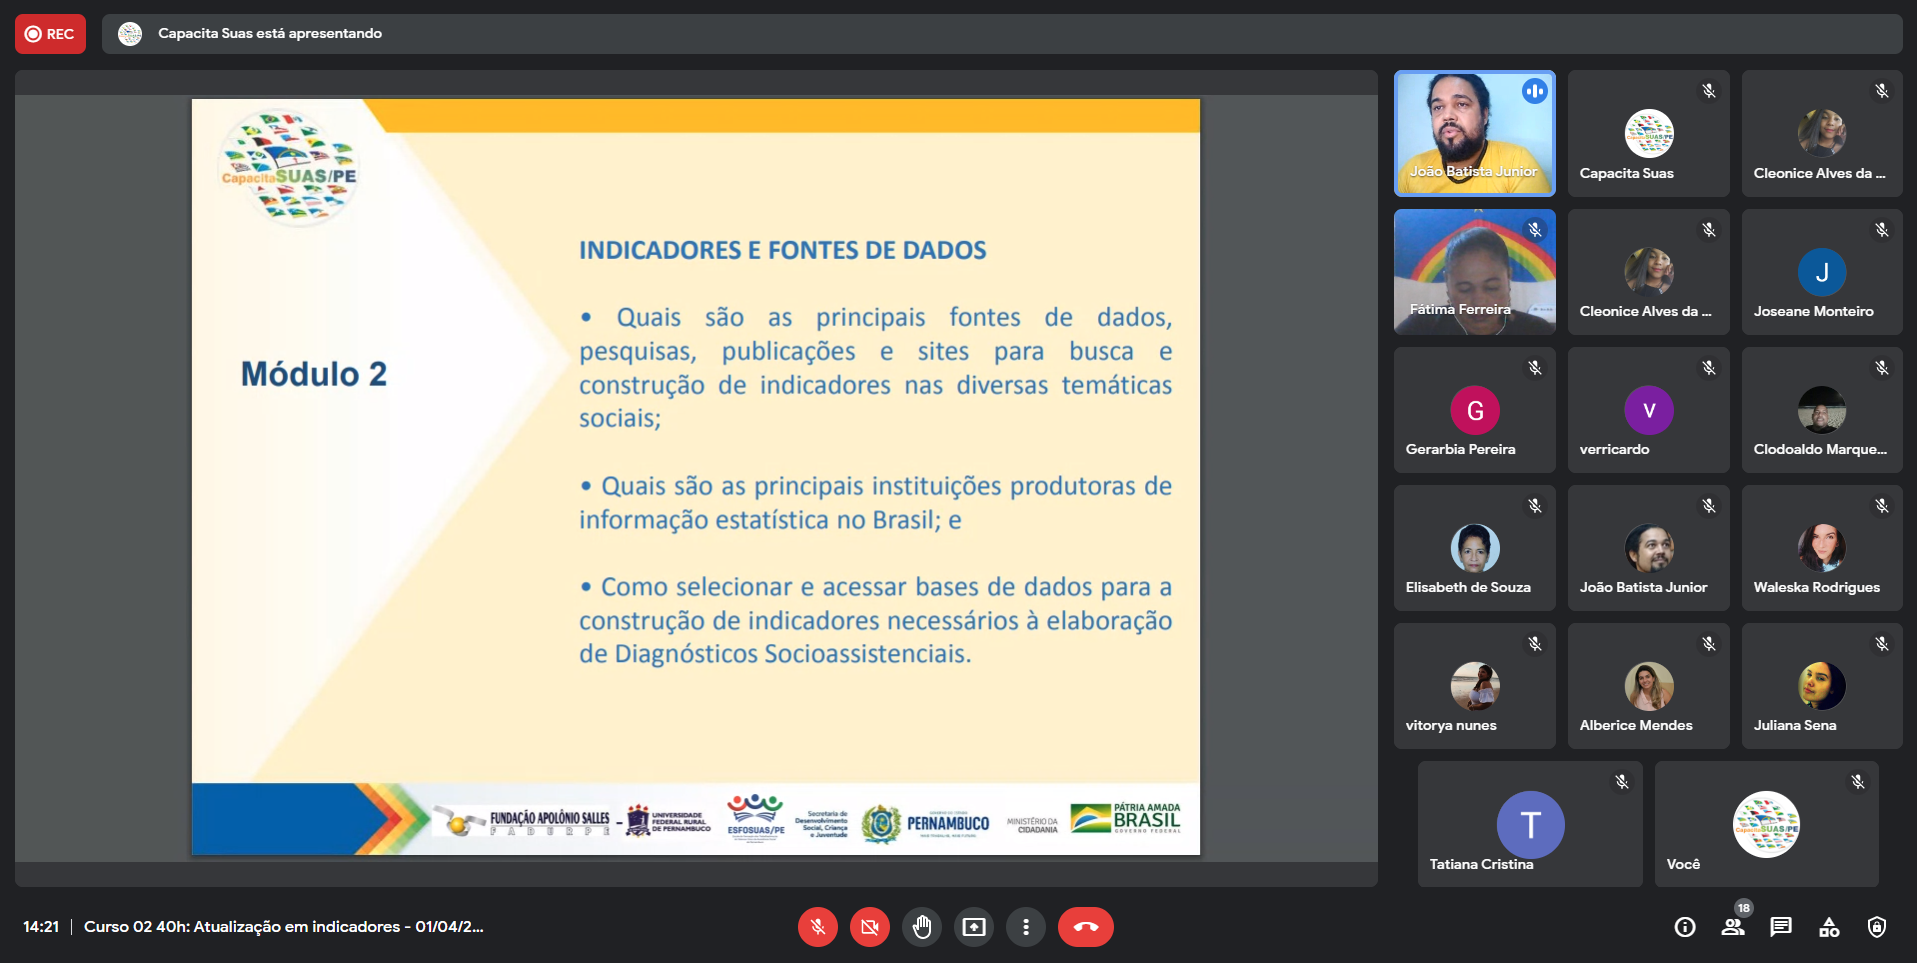Open host controls shield icon
Viewport: 1917px width, 963px height.
point(1877,927)
